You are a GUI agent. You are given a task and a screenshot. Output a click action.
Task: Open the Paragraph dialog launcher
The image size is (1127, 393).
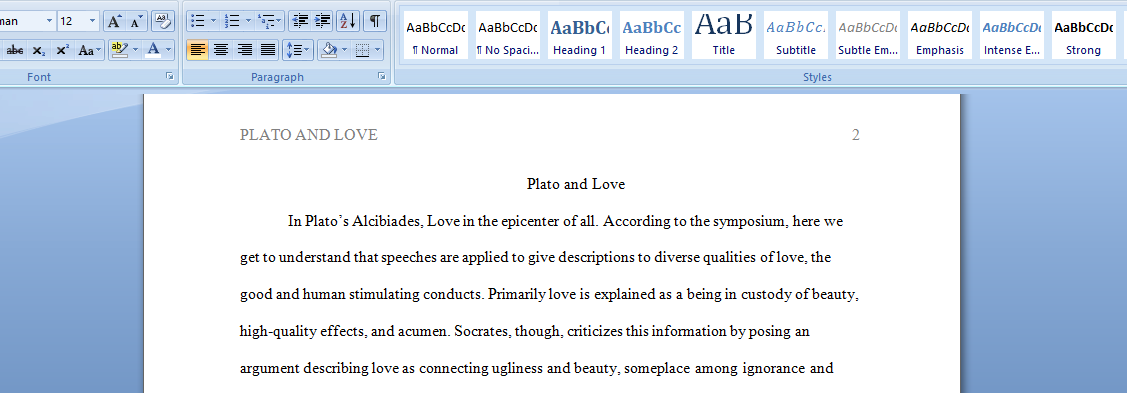point(382,76)
